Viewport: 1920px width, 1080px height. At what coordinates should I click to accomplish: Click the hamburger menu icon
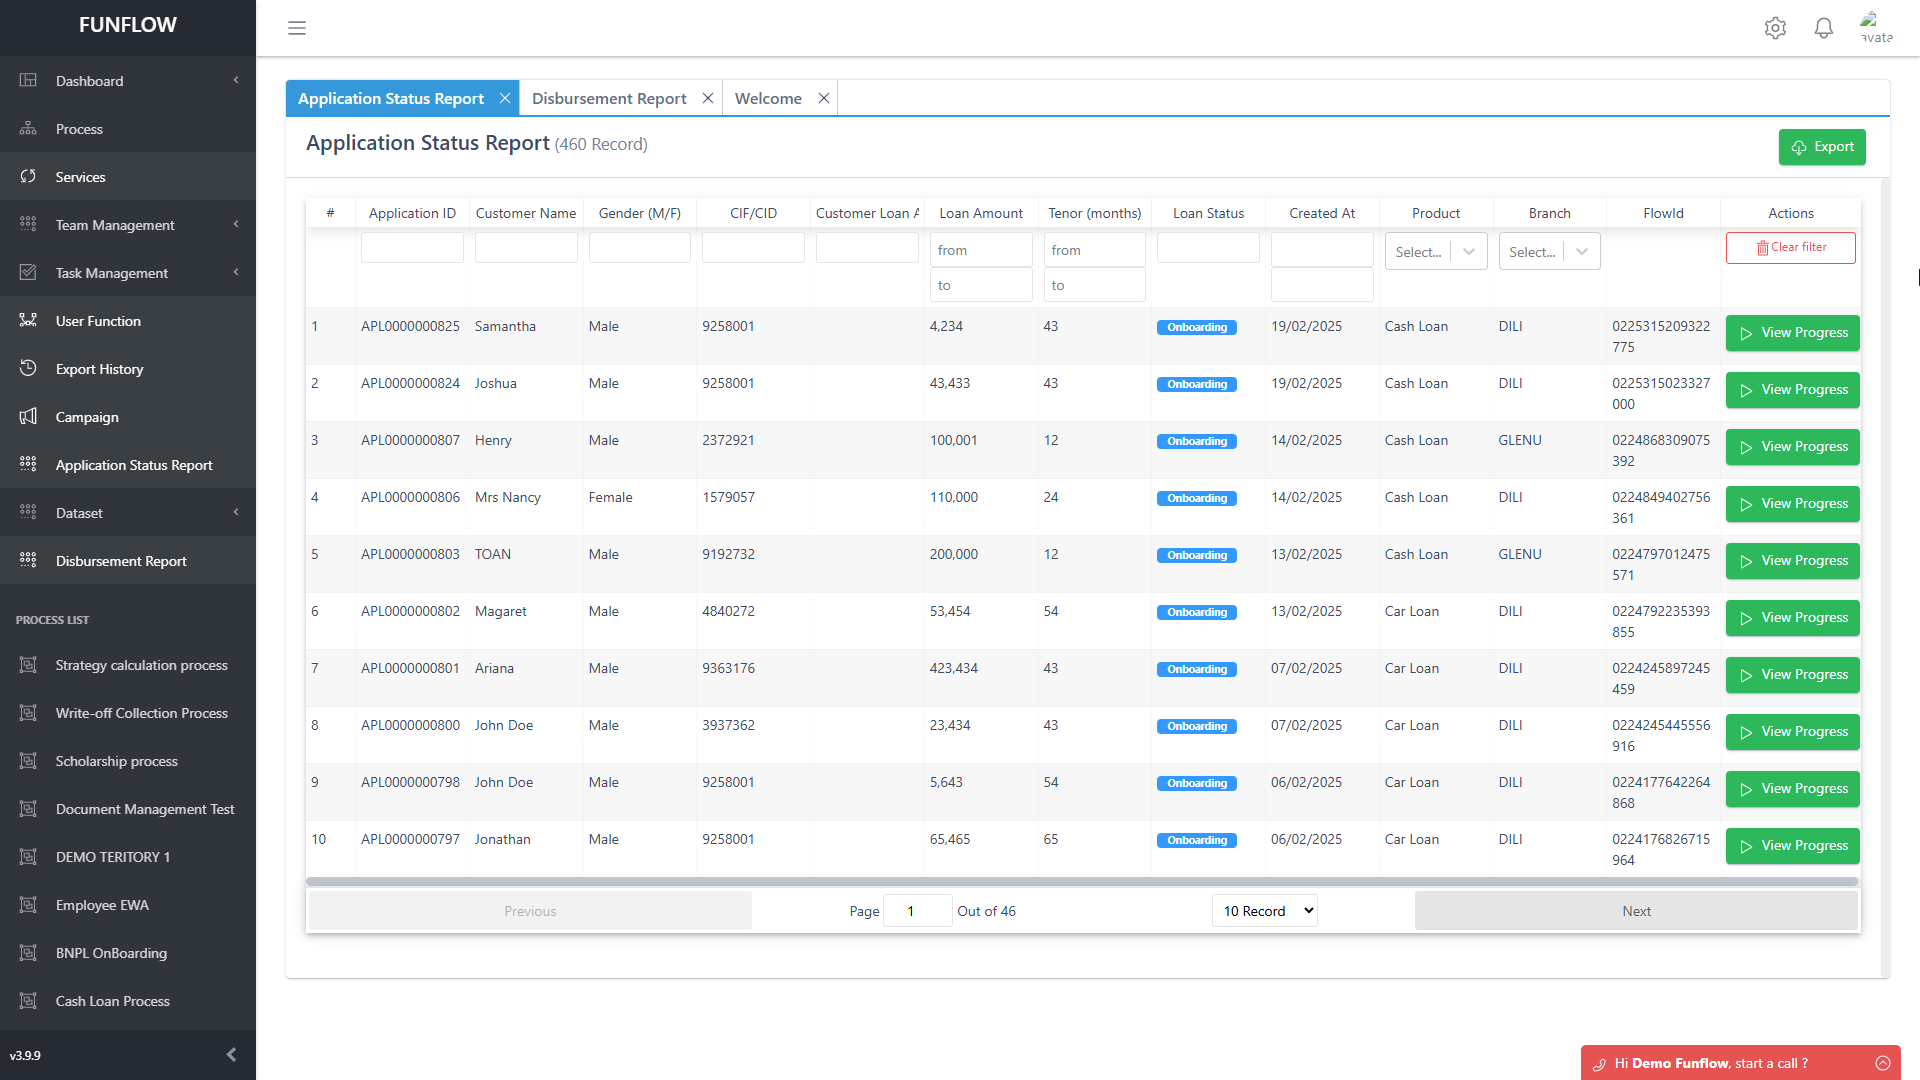(297, 28)
